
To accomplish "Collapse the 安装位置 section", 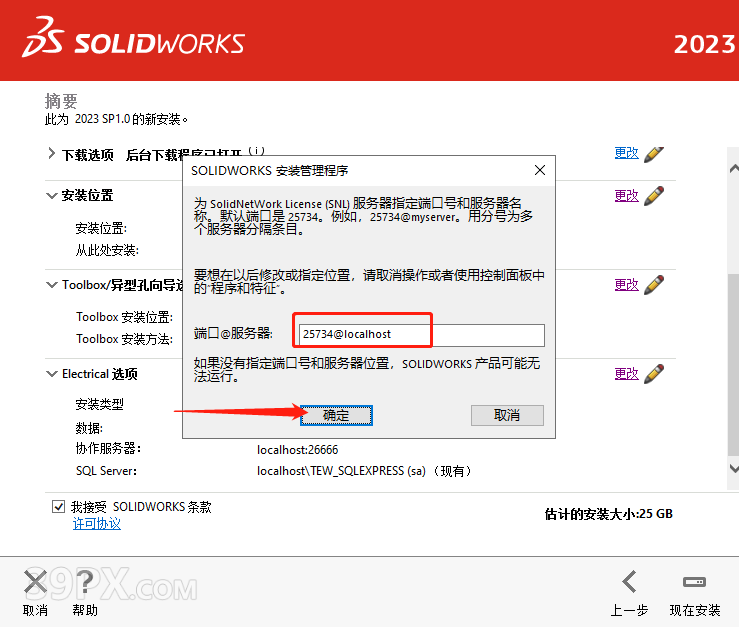I will (52, 196).
